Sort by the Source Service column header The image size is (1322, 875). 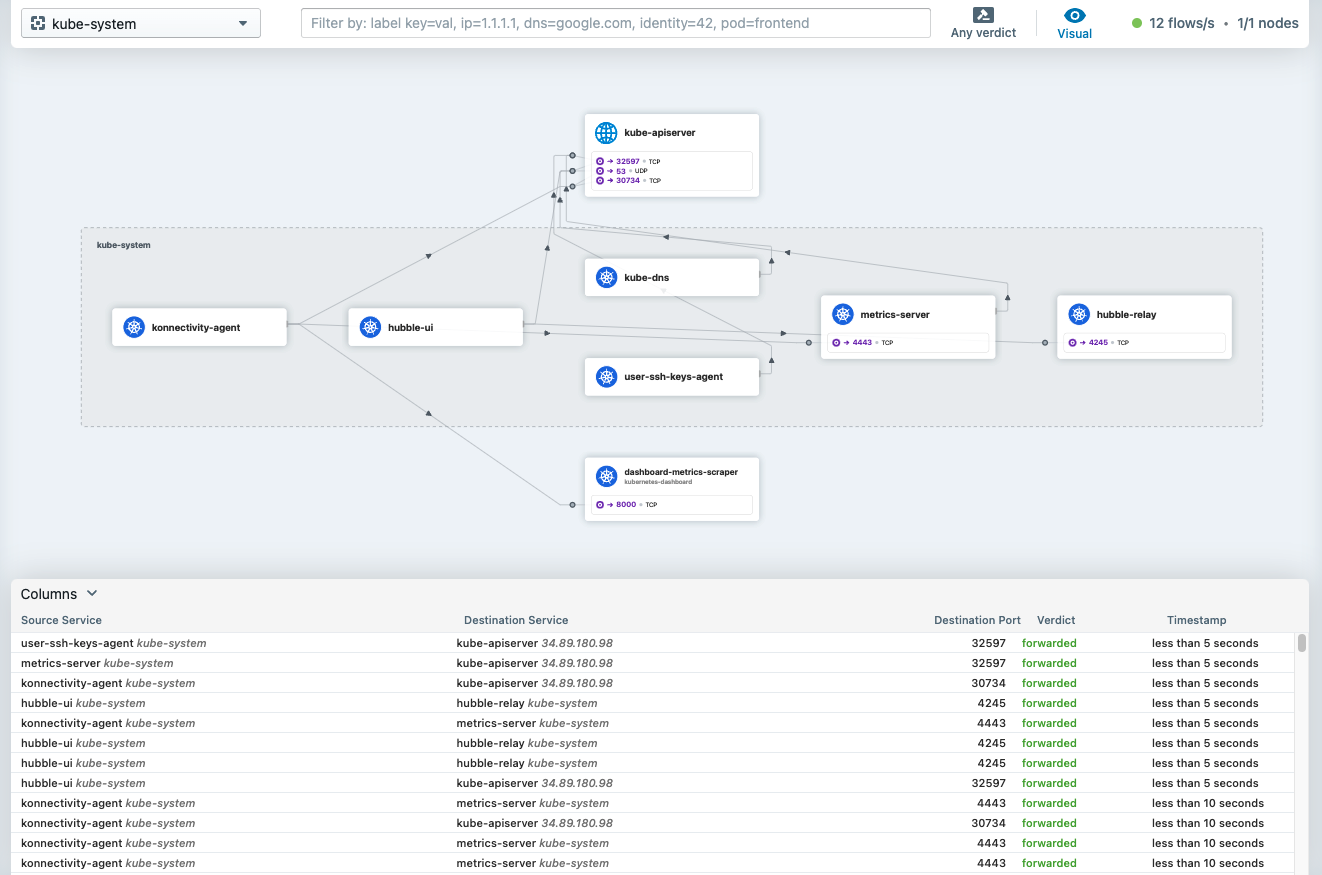(61, 620)
